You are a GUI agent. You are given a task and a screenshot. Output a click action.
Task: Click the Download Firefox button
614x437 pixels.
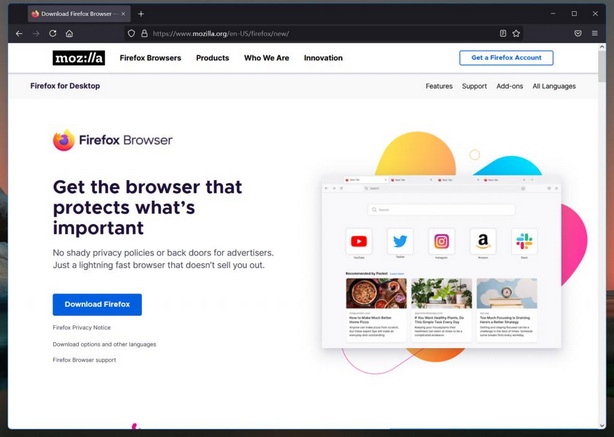tap(97, 304)
